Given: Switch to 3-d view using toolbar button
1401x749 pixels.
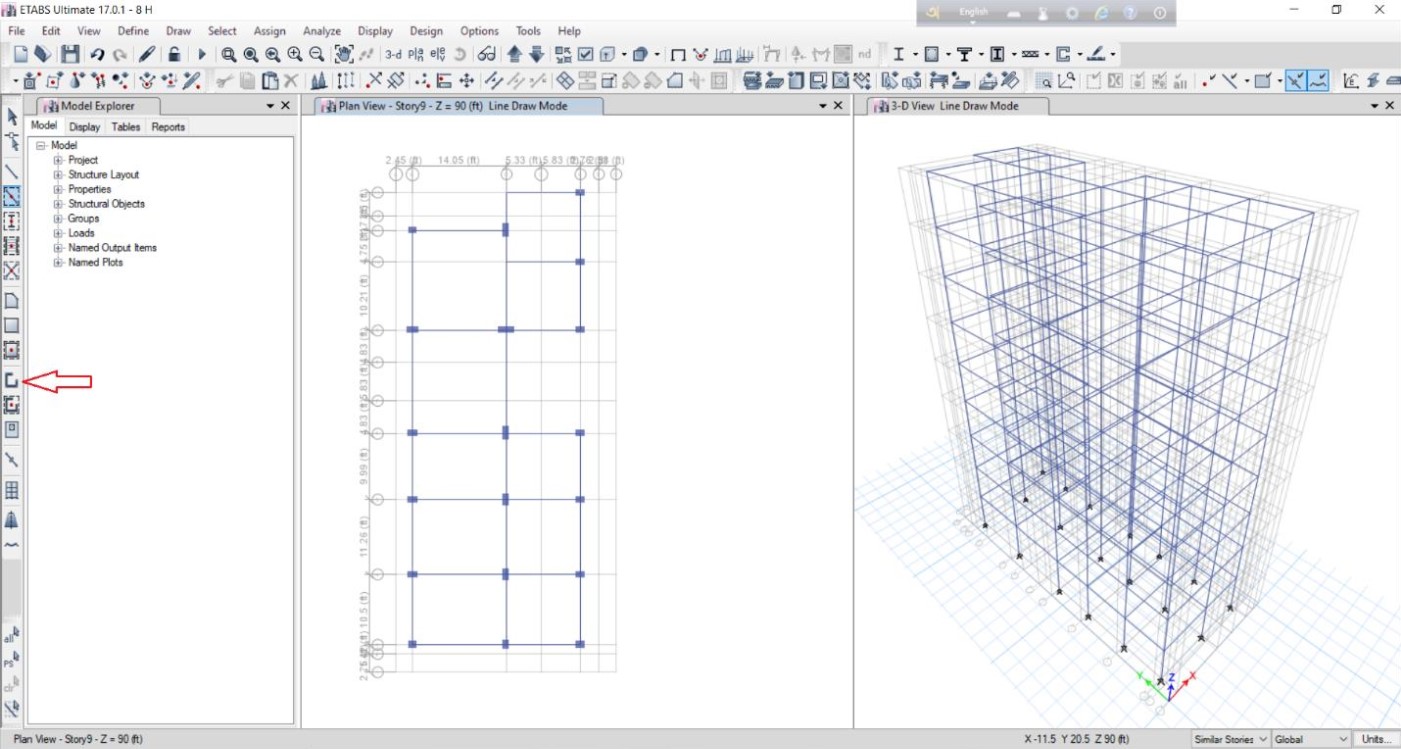Looking at the screenshot, I should (393, 54).
